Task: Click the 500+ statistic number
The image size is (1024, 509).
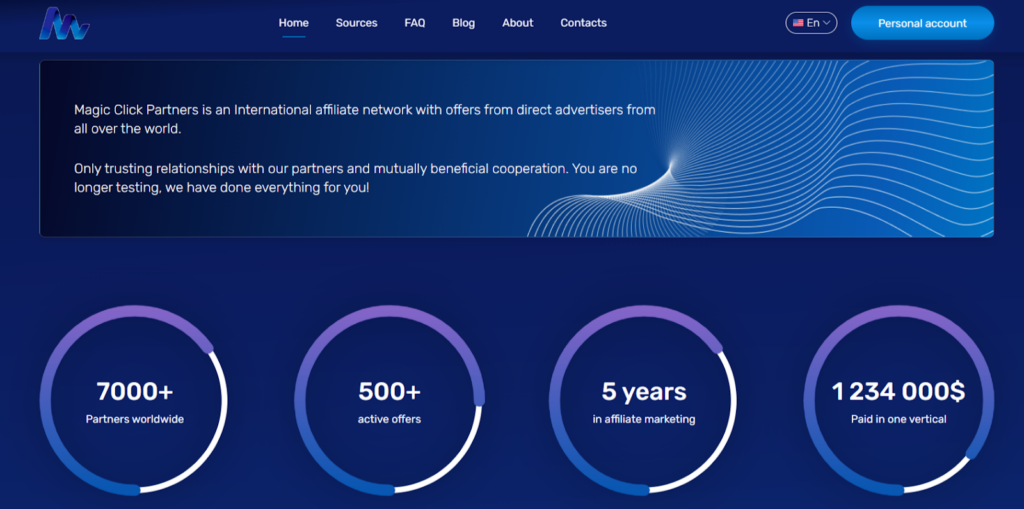Action: [x=389, y=391]
